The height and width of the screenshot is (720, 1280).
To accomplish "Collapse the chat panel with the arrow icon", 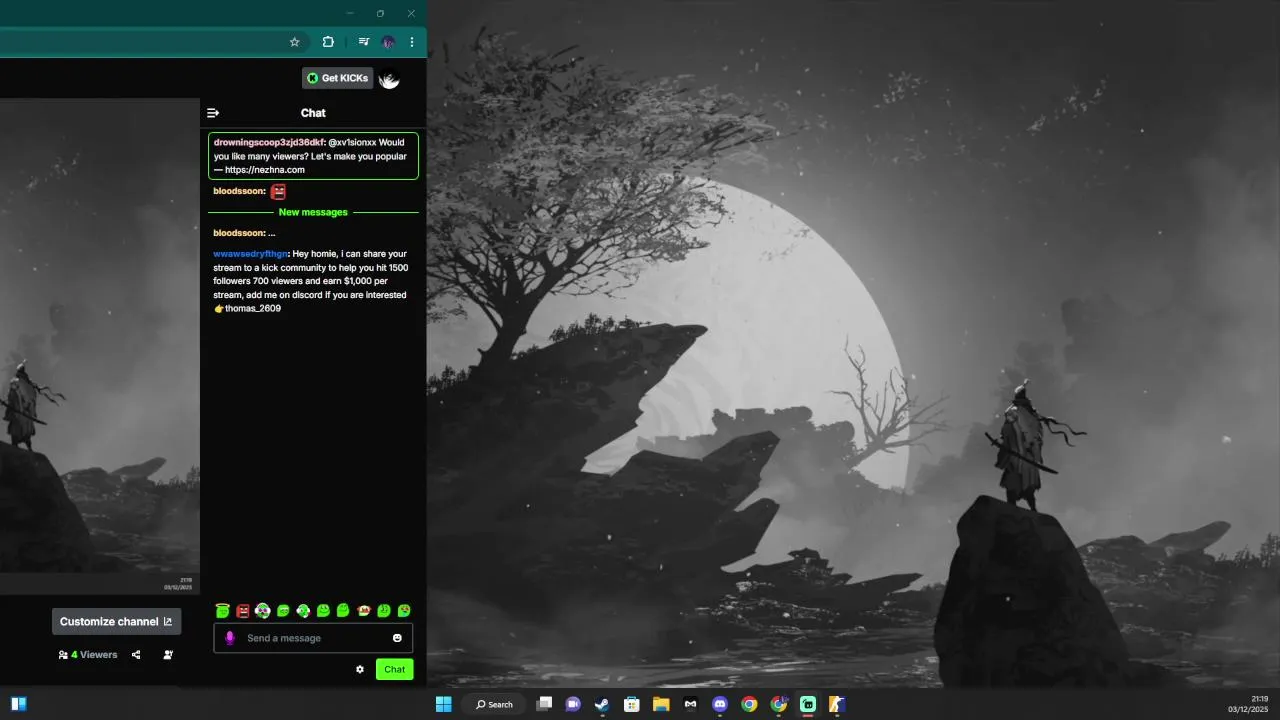I will pos(212,113).
